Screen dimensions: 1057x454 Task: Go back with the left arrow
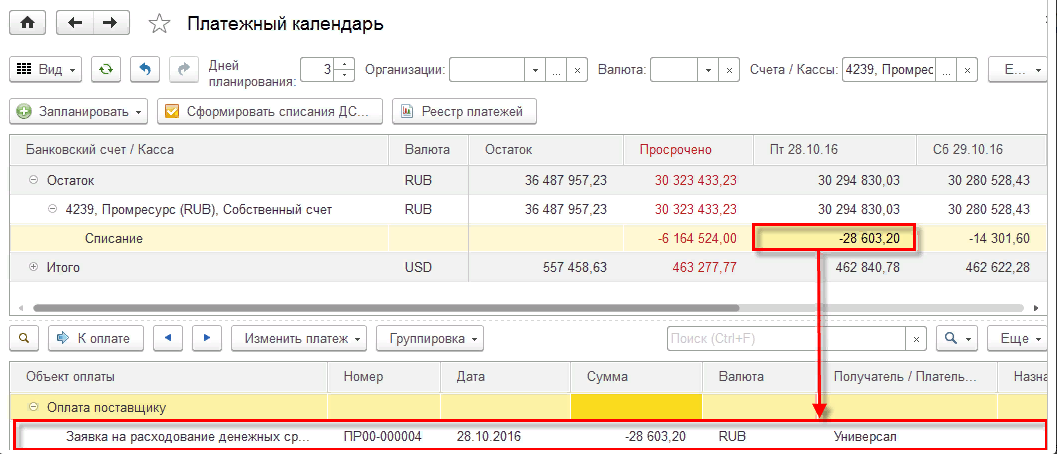(x=76, y=22)
